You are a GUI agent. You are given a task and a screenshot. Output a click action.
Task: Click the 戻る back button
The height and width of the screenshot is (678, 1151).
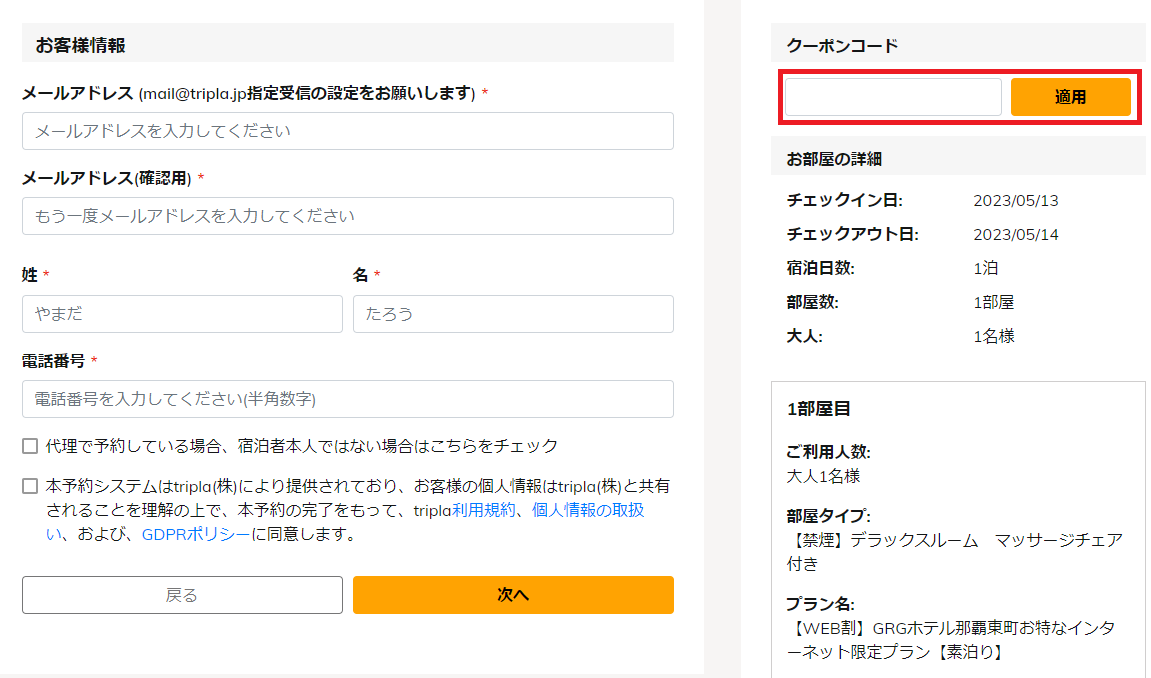[x=182, y=595]
